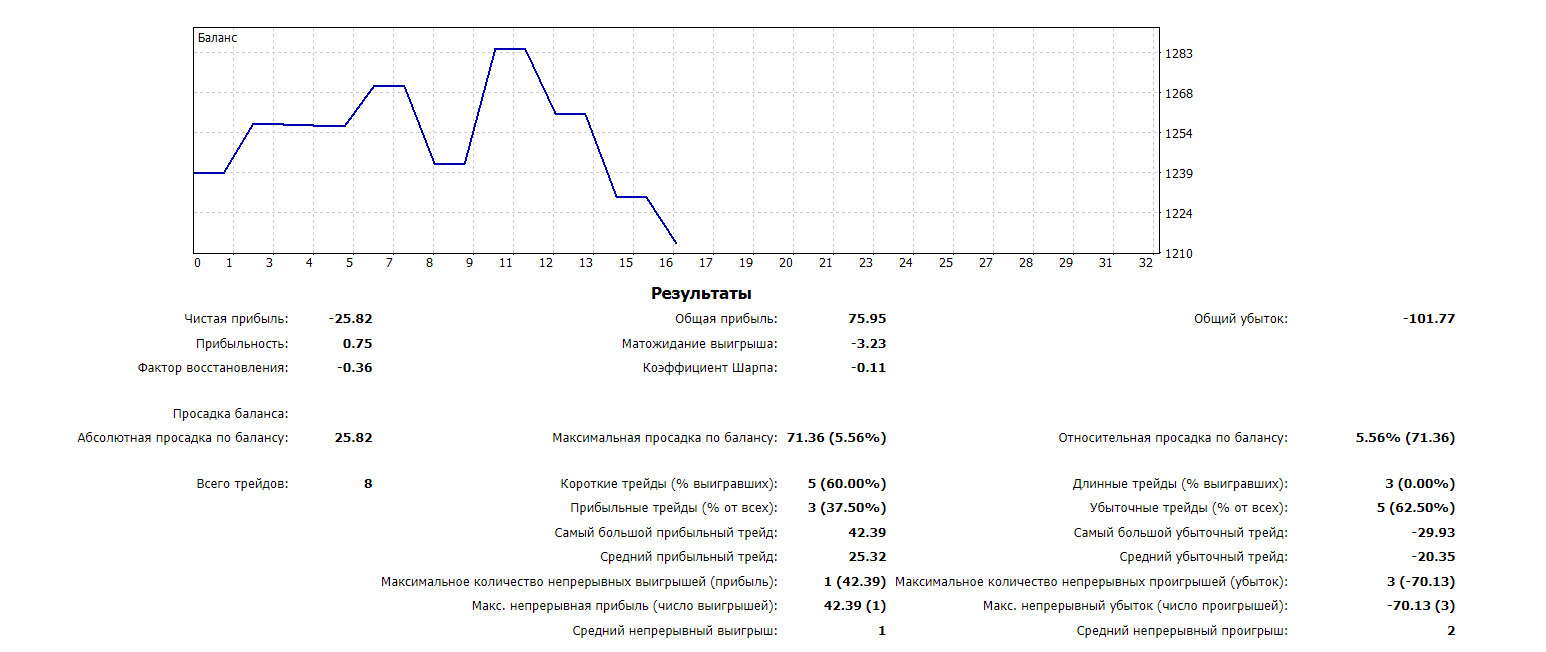The image size is (1546, 652).
Task: Select the value "-70.13 (3)"
Action: 1420,605
